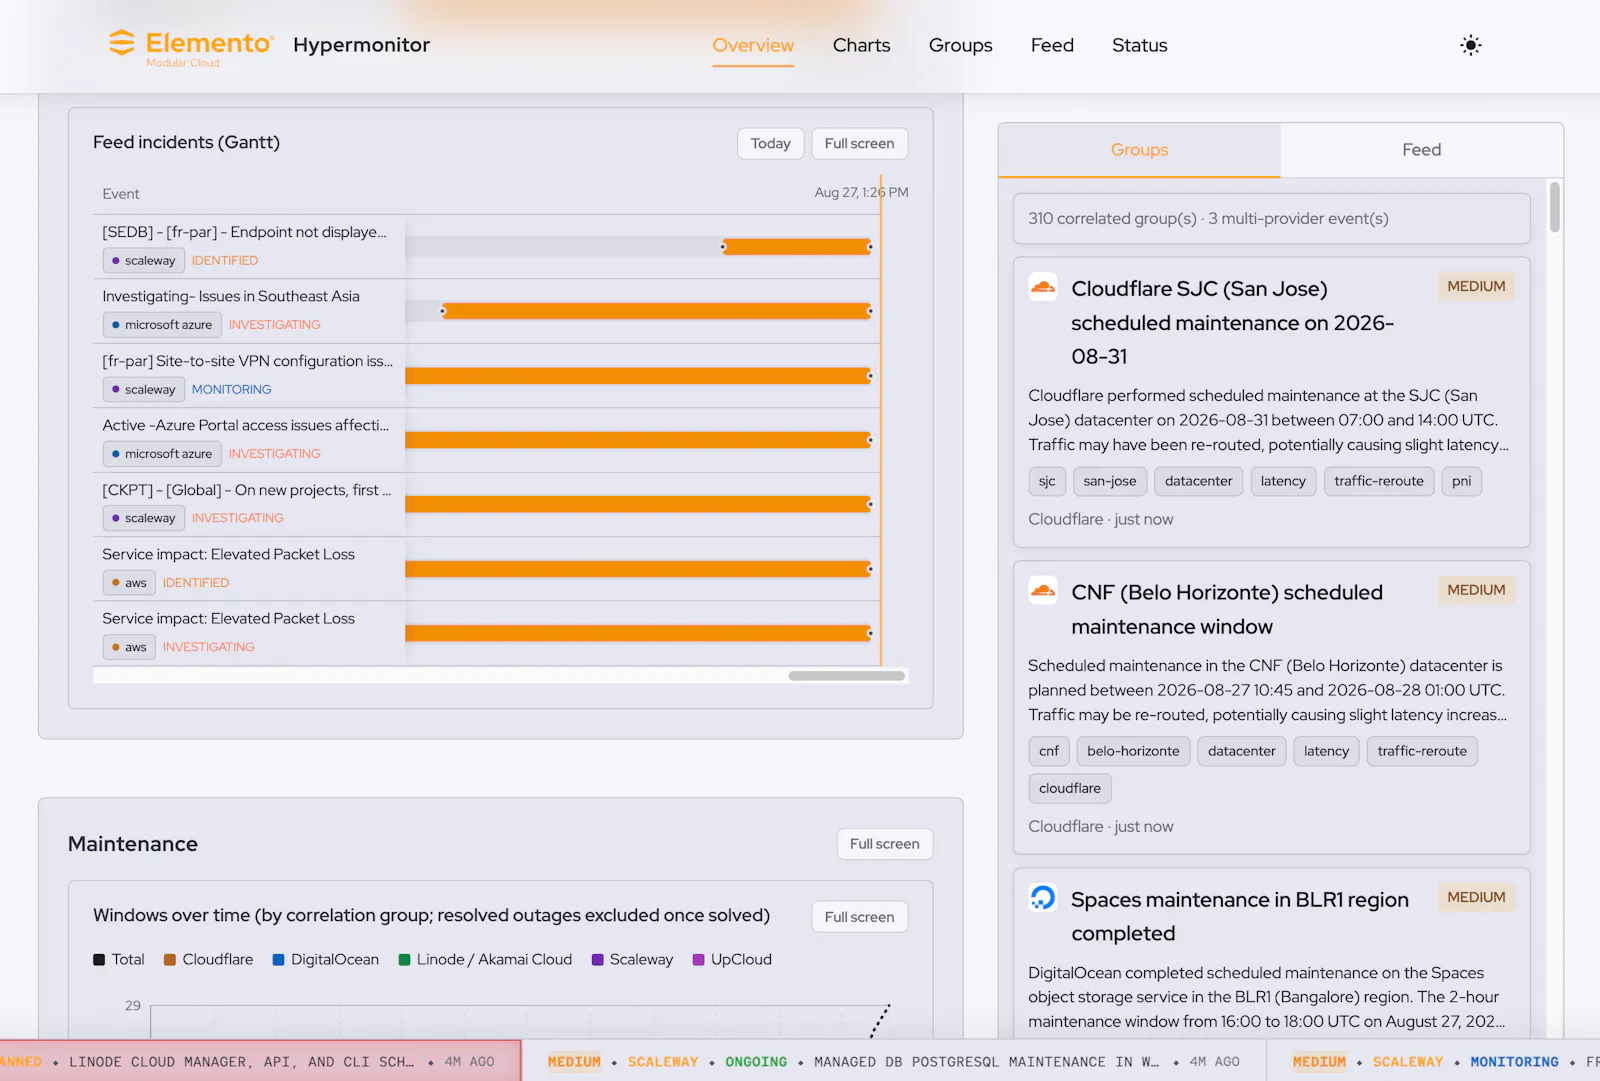Open 'Cloudflare SJC (San Jose)' maintenance title
Viewport: 1600px width, 1081px height.
tap(1232, 322)
